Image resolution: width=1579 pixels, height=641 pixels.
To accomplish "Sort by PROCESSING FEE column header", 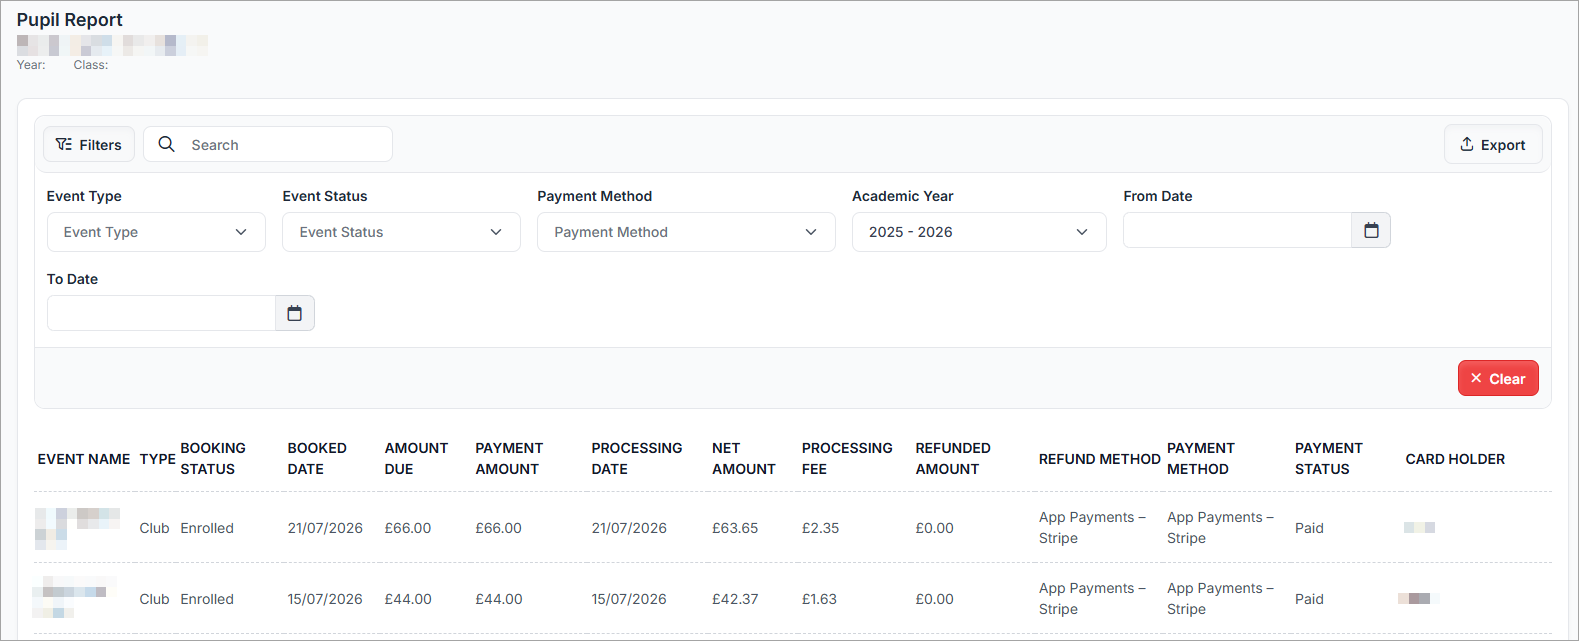I will click(x=847, y=458).
